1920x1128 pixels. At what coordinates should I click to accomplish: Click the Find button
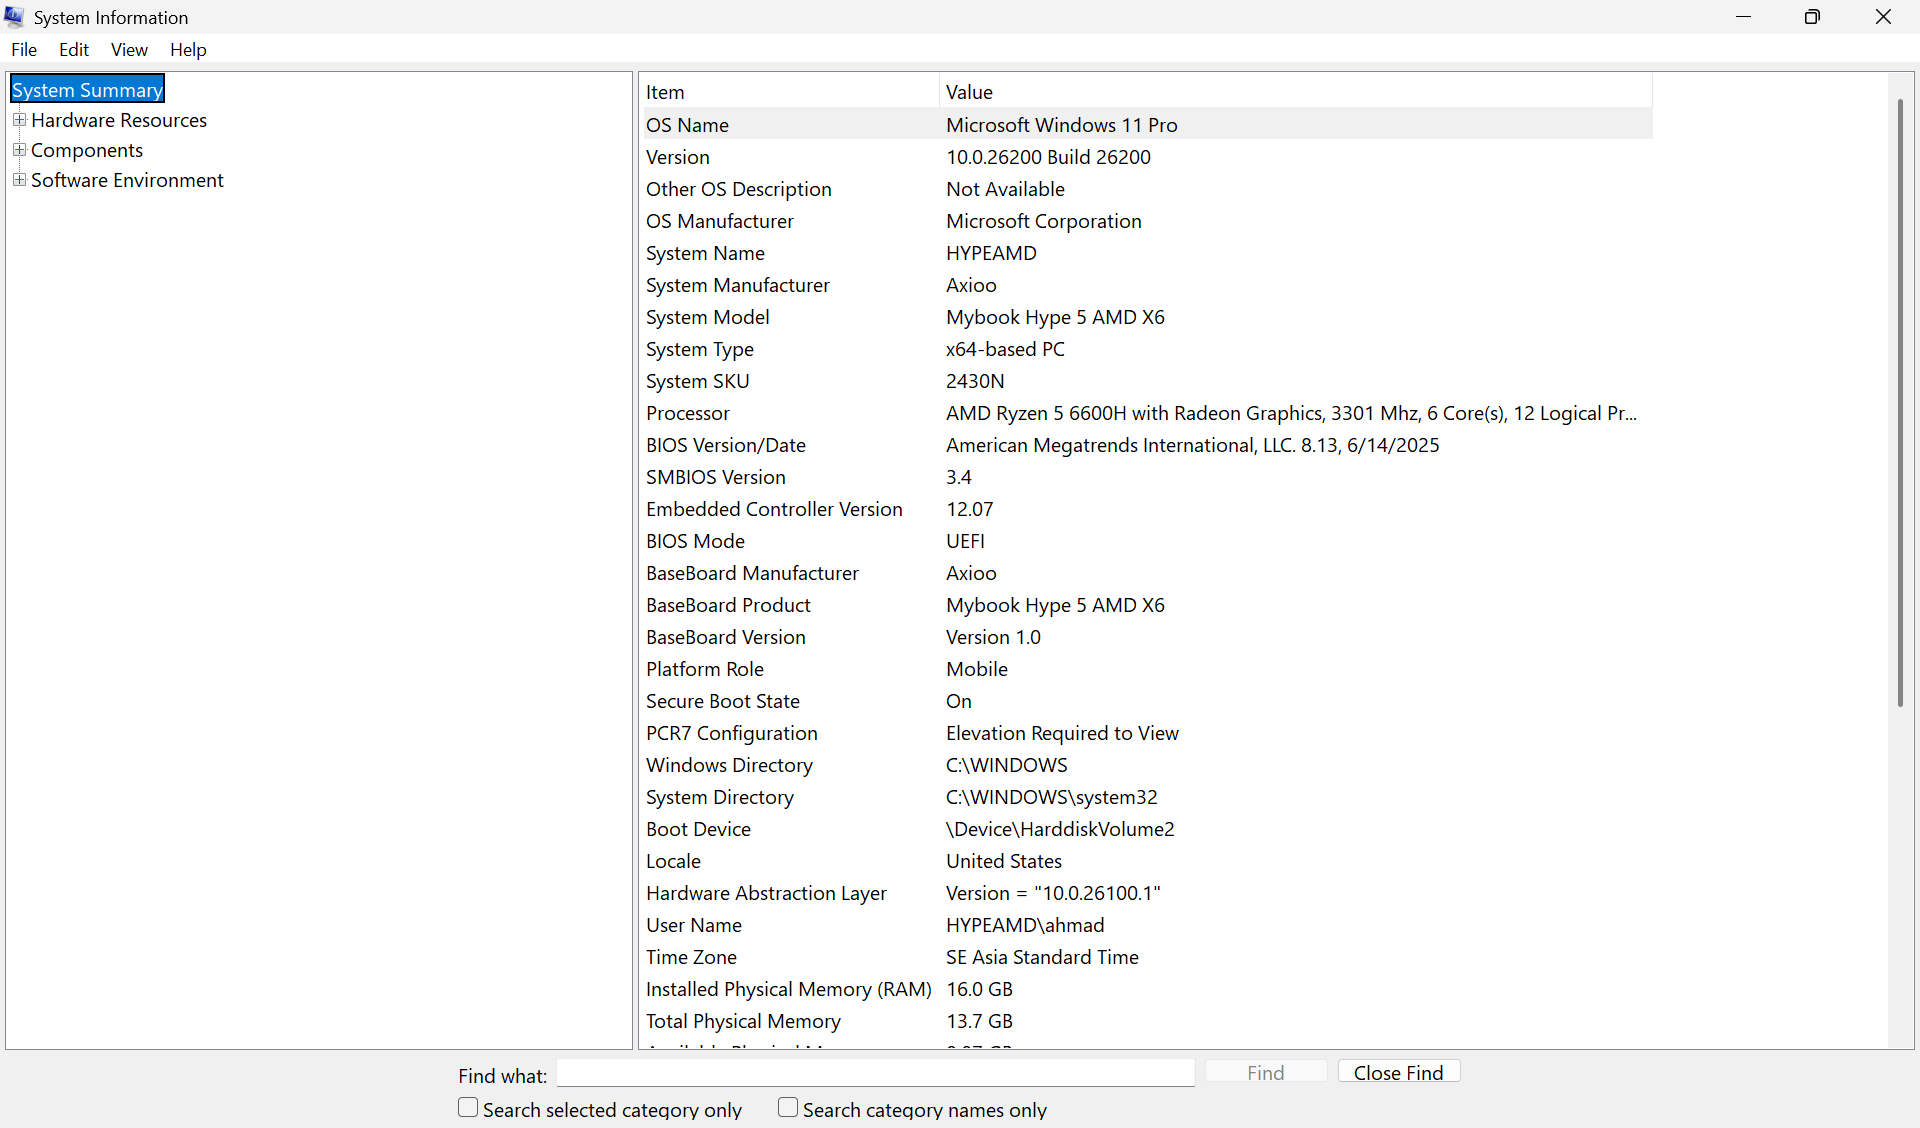(x=1266, y=1073)
